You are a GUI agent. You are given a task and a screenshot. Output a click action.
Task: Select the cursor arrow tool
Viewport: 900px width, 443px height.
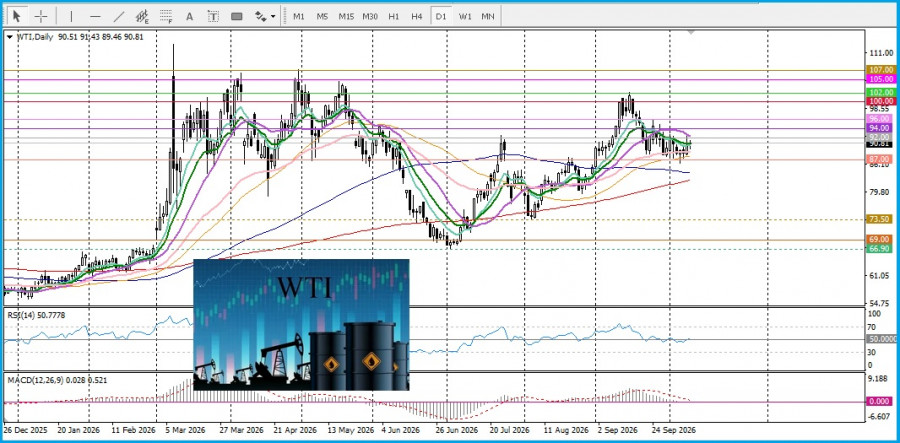[x=17, y=16]
